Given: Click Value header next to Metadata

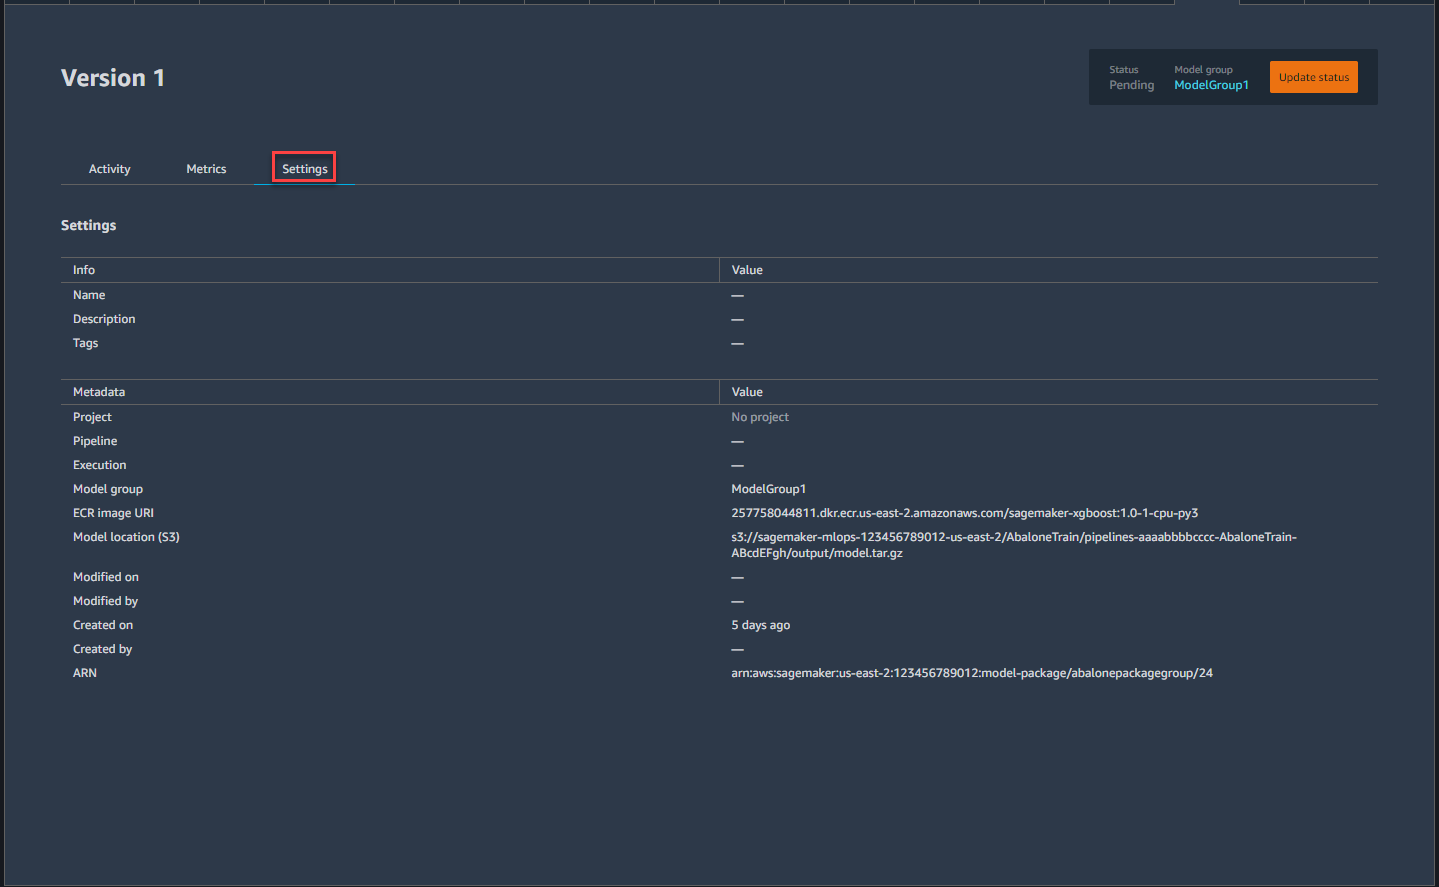Looking at the screenshot, I should click(x=747, y=392).
